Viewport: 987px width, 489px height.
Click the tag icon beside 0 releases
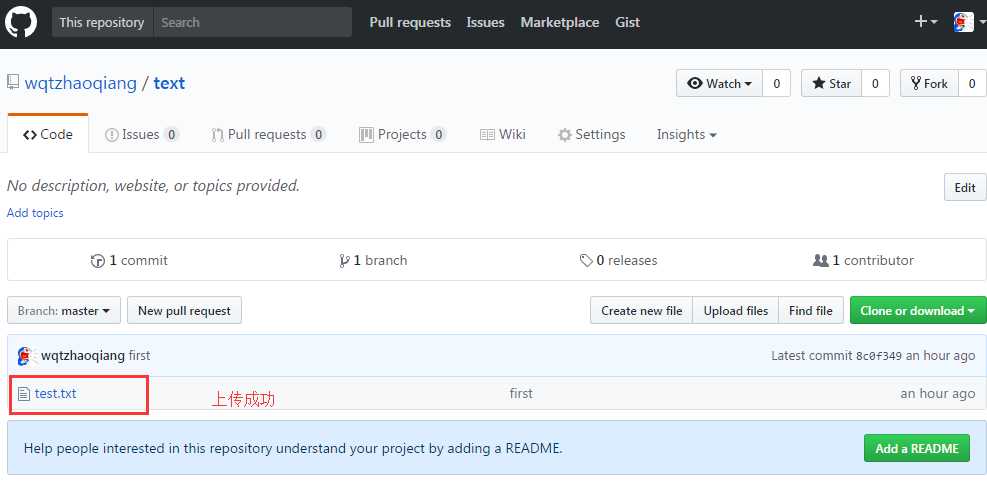(x=586, y=261)
